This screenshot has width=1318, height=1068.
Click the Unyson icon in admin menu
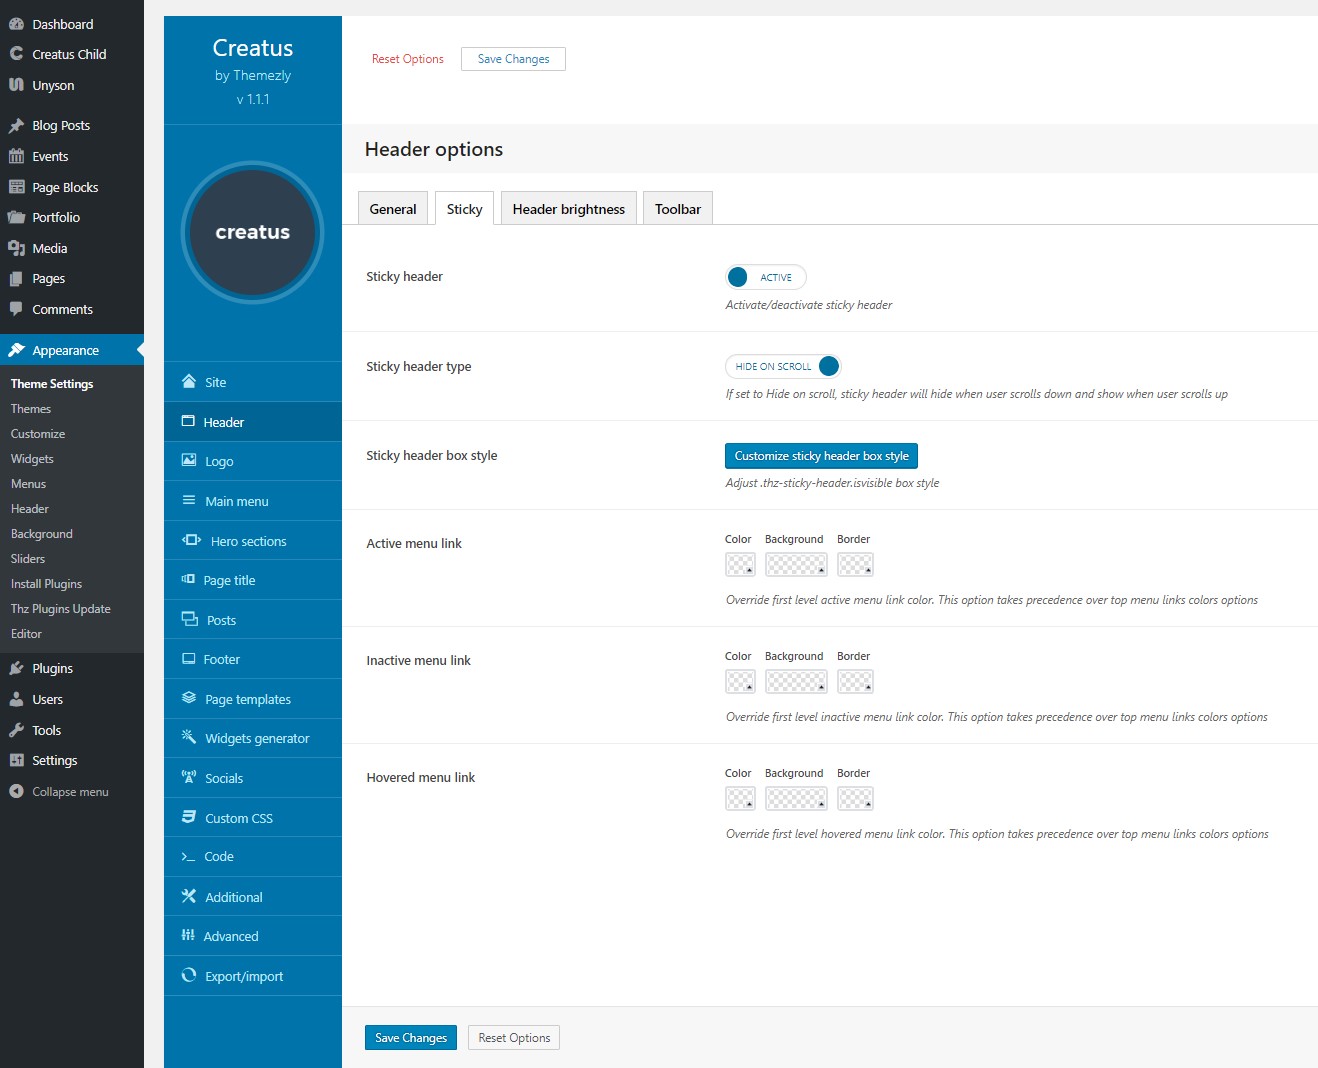coord(16,85)
